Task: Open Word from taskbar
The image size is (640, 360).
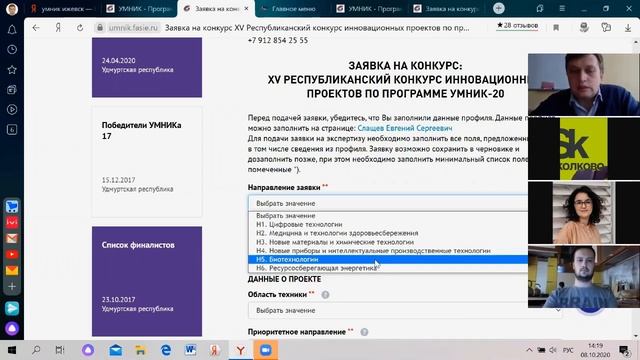Action: tap(190, 350)
